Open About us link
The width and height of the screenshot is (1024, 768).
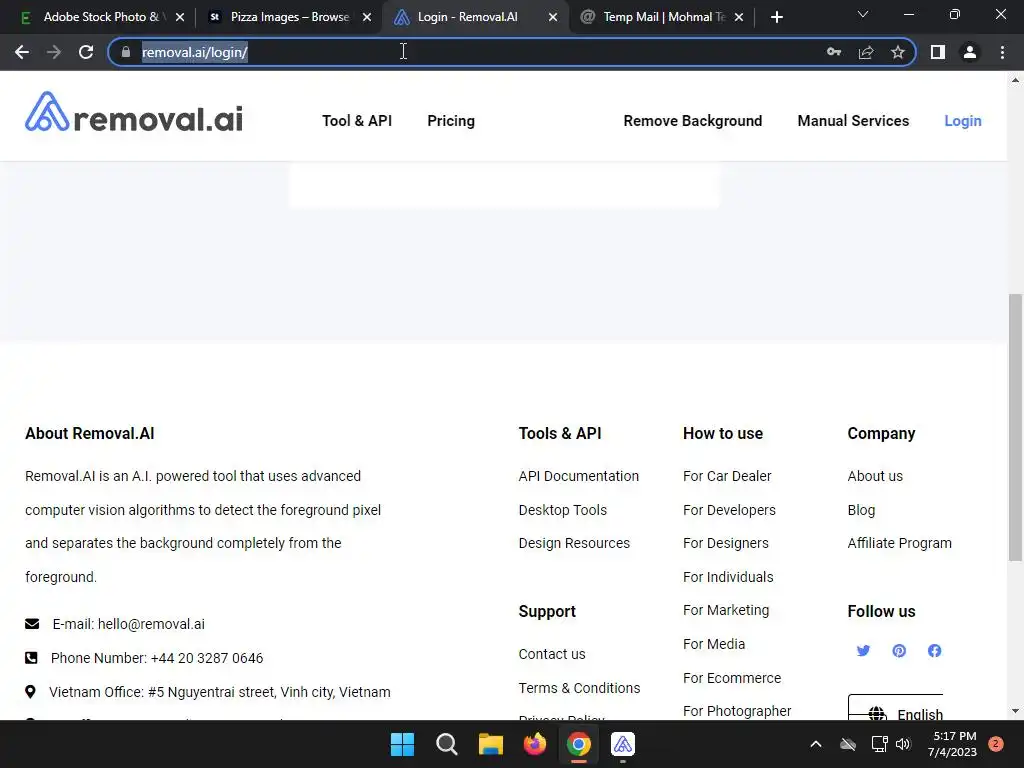(875, 476)
